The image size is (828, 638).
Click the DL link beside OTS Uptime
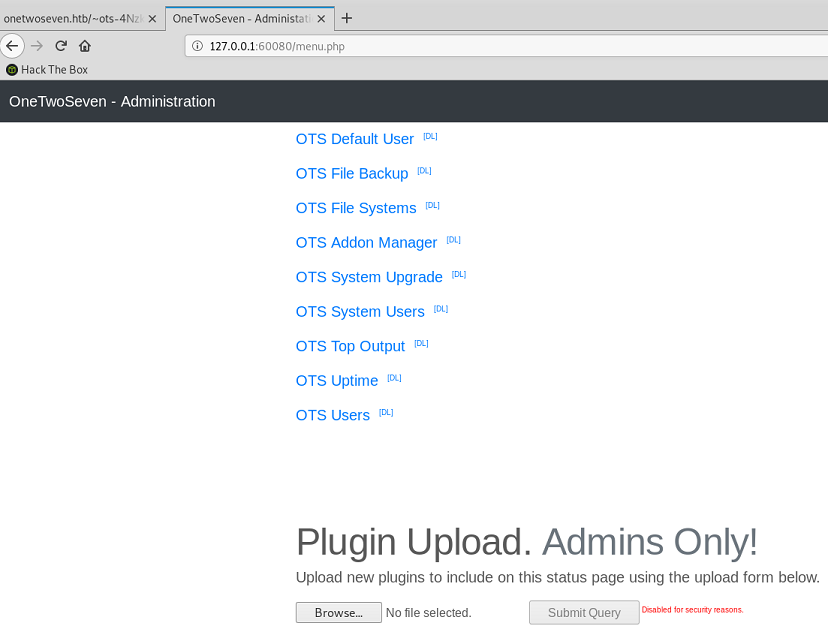coord(394,378)
